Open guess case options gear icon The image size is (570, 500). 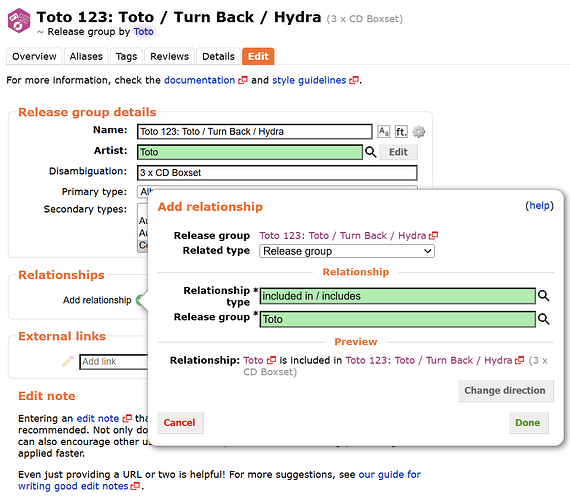point(418,131)
